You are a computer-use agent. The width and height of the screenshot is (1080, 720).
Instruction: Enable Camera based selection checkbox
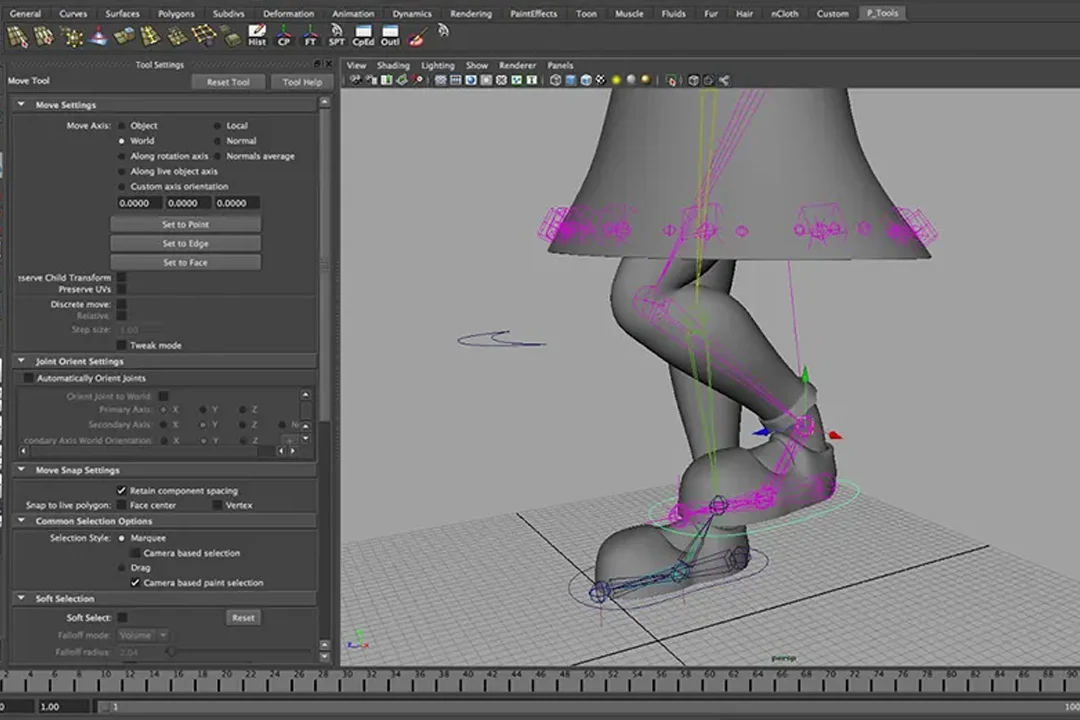click(x=135, y=553)
